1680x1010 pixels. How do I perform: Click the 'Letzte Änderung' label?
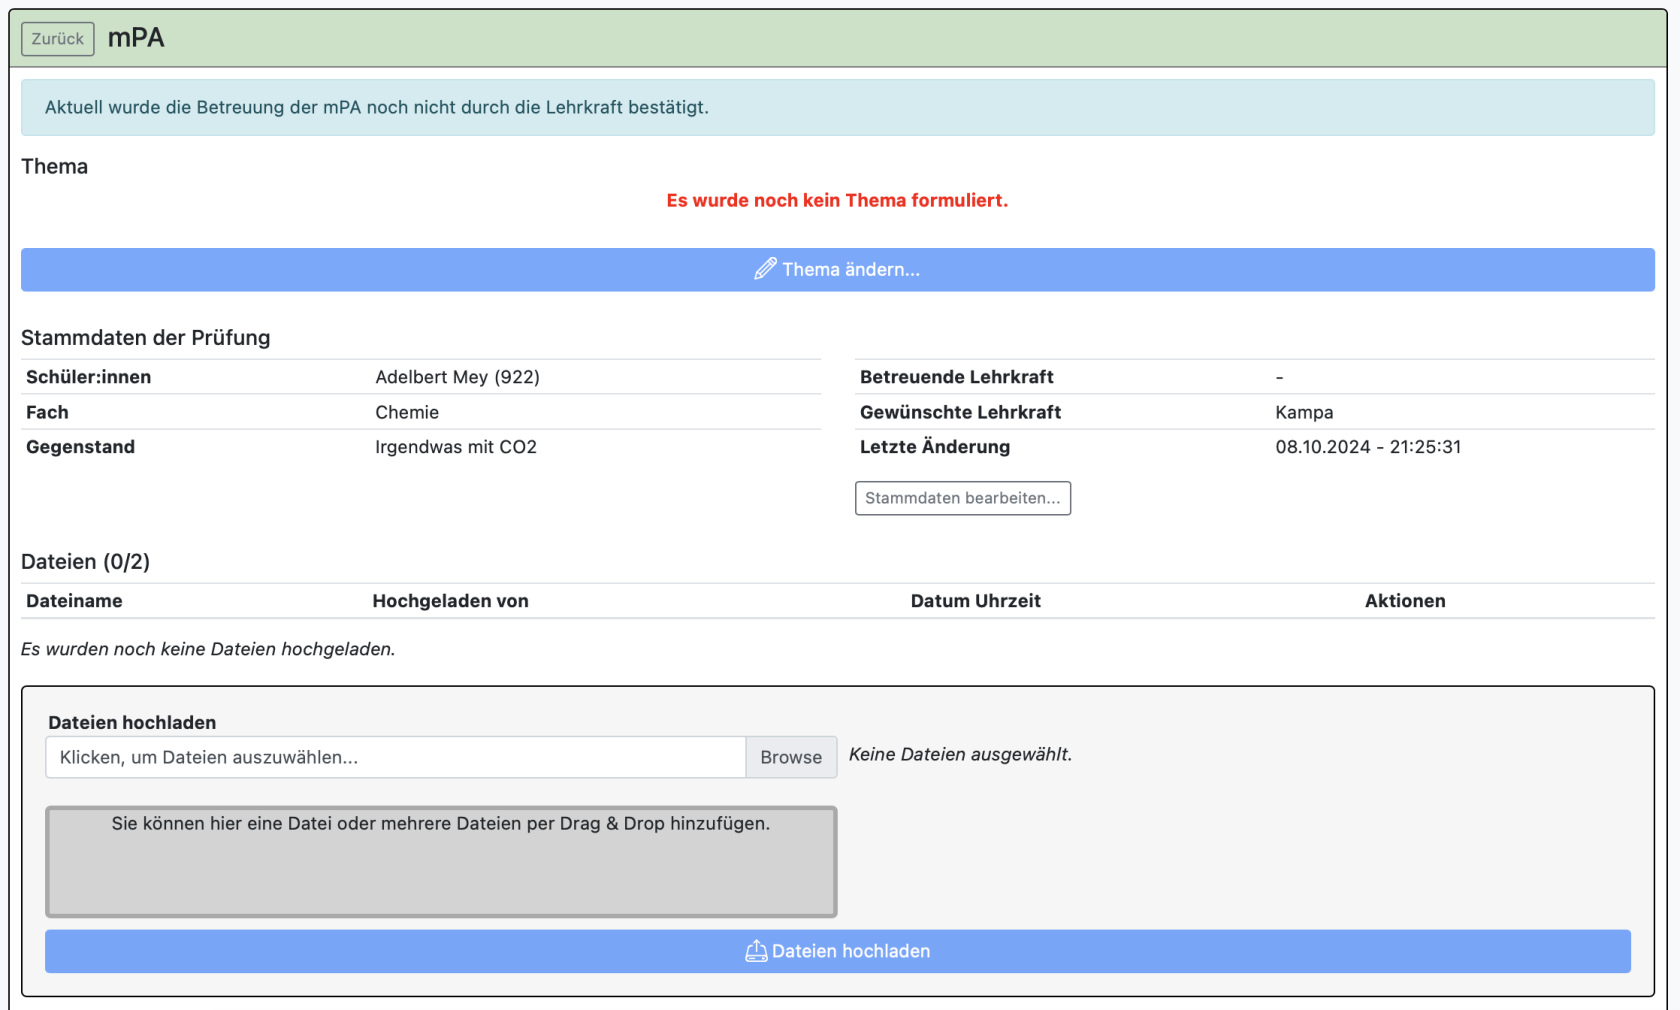(934, 447)
